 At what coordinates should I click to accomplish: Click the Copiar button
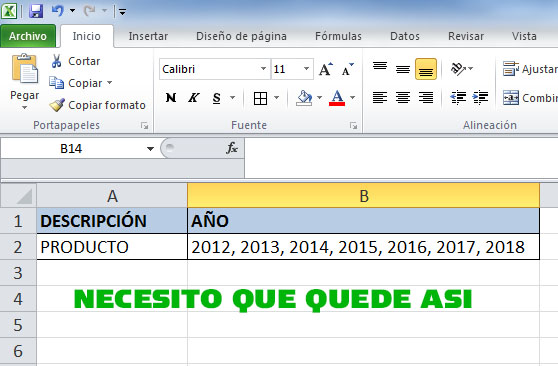click(76, 83)
